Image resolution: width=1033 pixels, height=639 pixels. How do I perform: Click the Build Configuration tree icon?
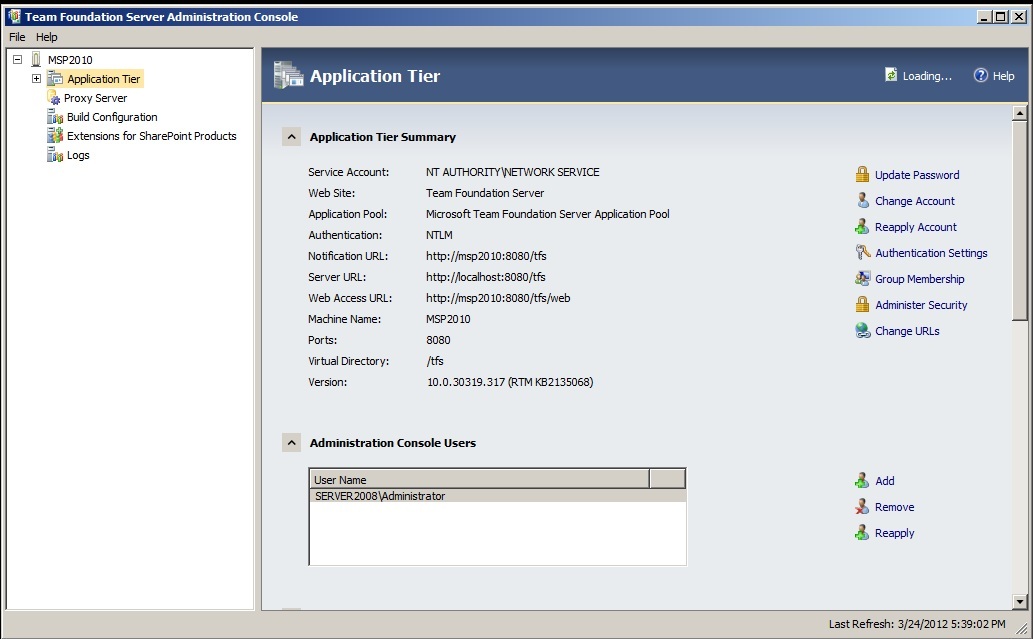pyautogui.click(x=55, y=117)
